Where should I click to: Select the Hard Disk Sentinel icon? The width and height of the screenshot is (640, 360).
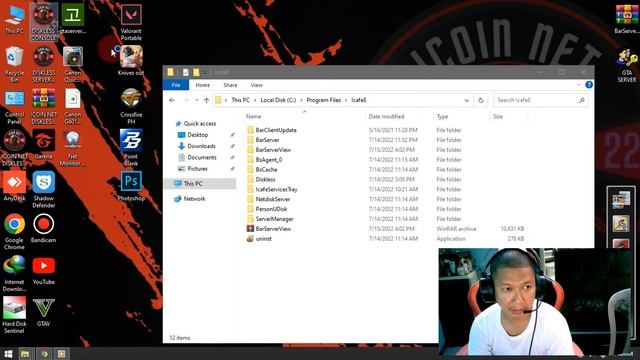coord(14,315)
